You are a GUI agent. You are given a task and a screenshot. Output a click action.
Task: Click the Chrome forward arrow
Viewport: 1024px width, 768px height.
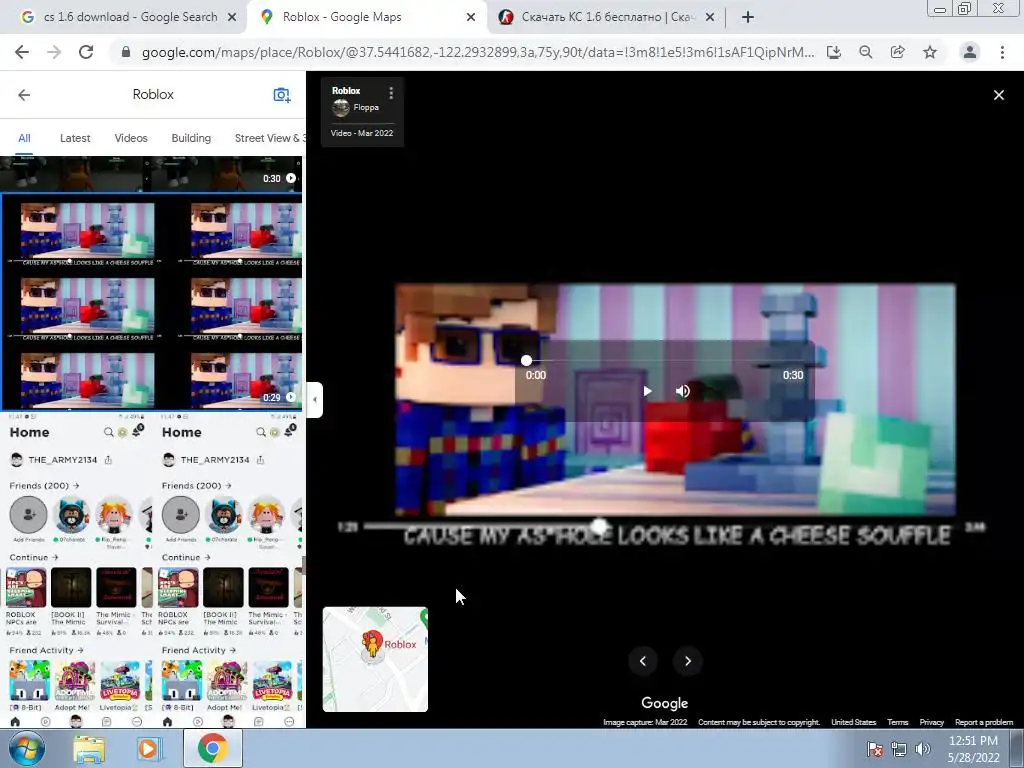click(x=54, y=52)
